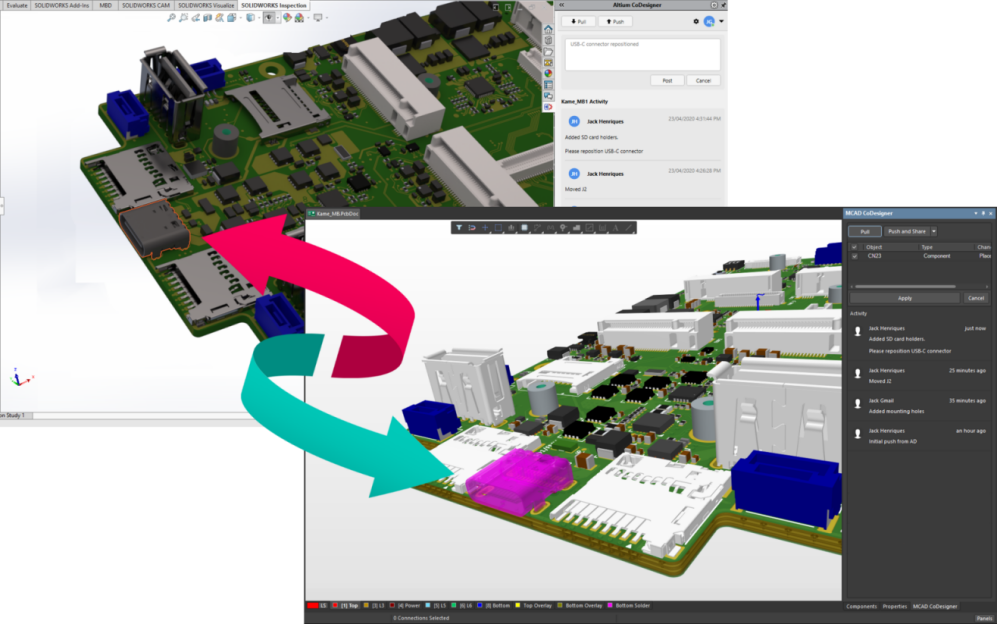Open the SOLIDWORKS Add-Ins tab
This screenshot has width=997, height=624.
(62, 5)
